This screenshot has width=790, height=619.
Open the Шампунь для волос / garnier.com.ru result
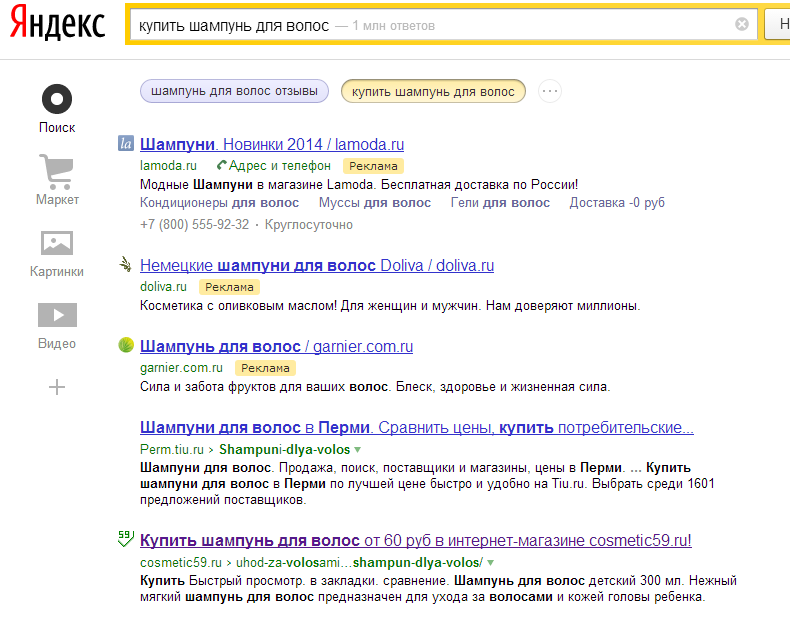coord(277,347)
